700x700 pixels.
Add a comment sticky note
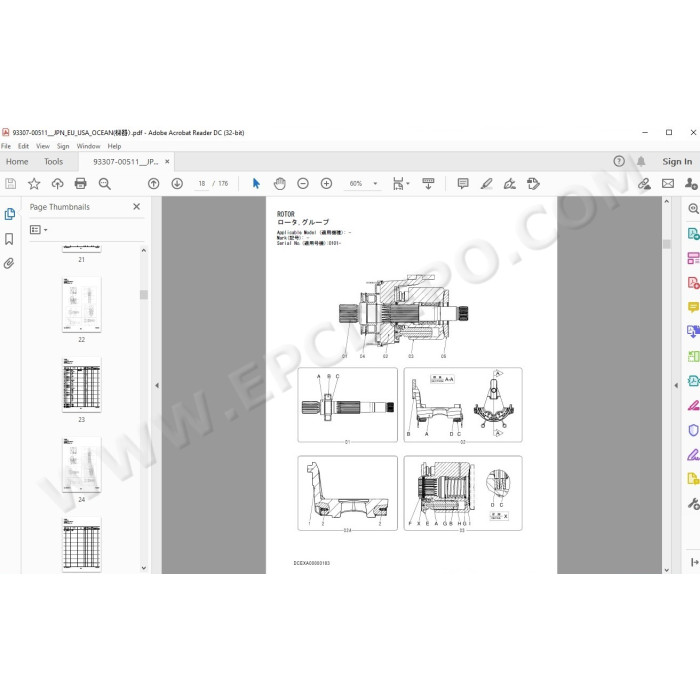coord(463,183)
